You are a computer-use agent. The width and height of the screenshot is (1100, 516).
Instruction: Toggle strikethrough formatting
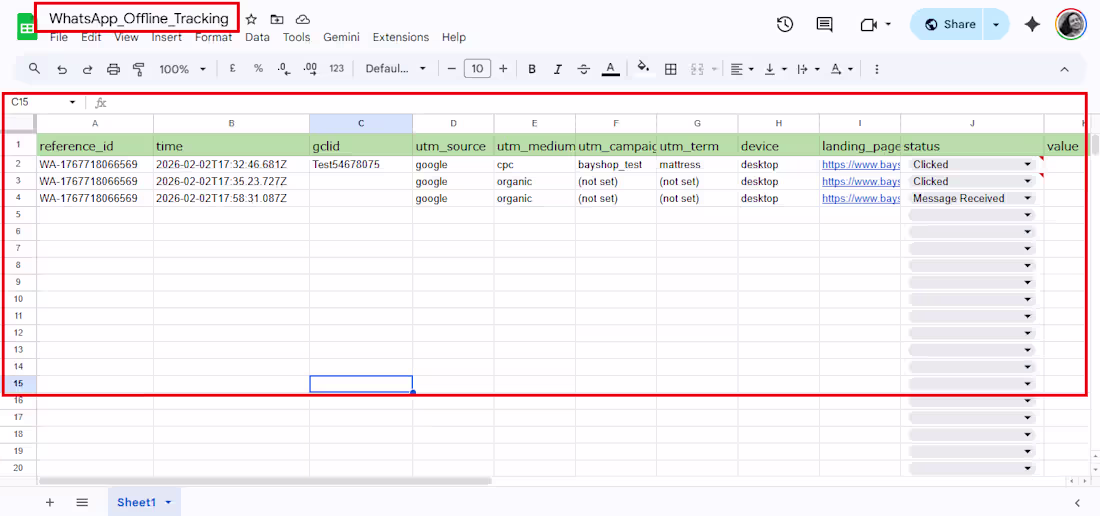coord(584,69)
